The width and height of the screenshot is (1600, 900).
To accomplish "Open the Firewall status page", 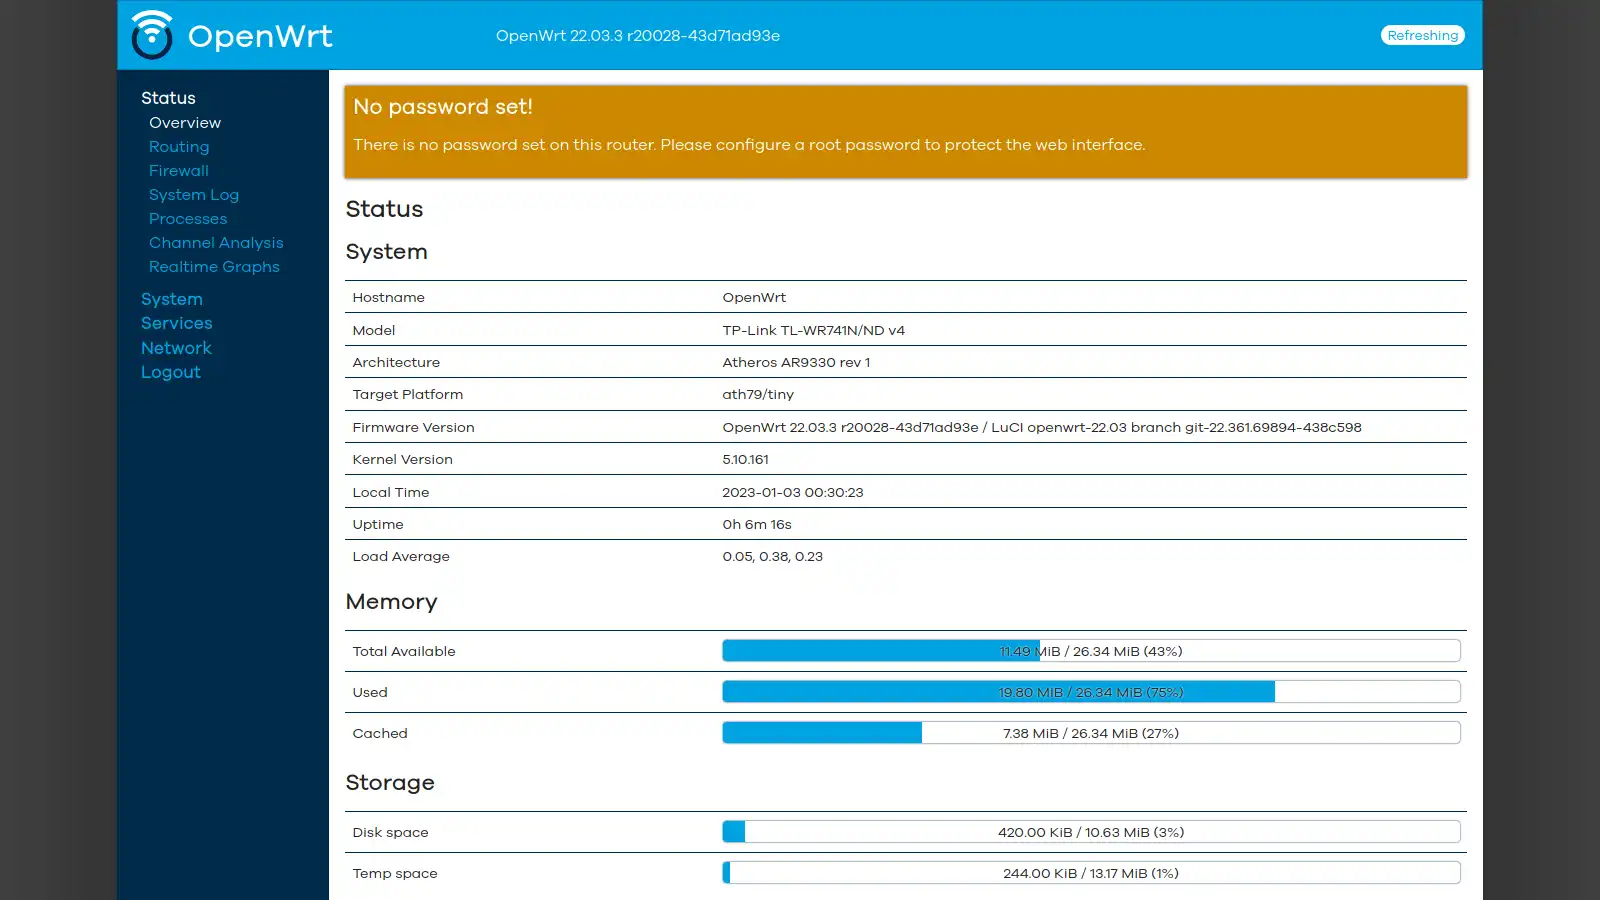I will (178, 170).
